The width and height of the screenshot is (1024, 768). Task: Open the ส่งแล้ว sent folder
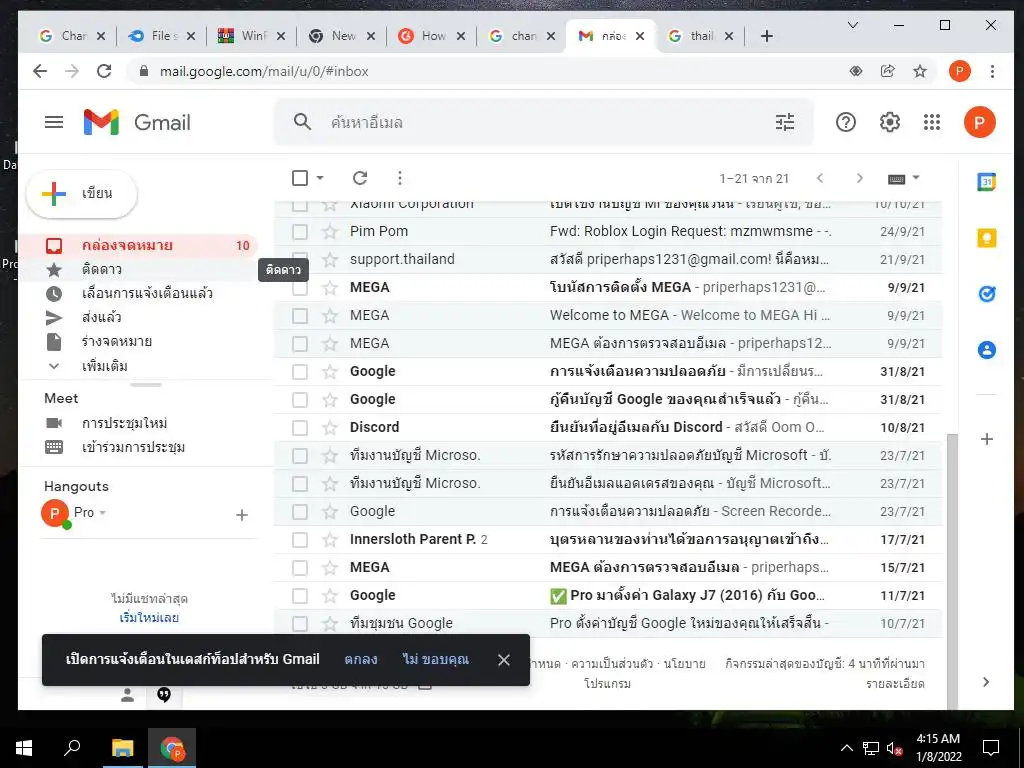pos(138,317)
